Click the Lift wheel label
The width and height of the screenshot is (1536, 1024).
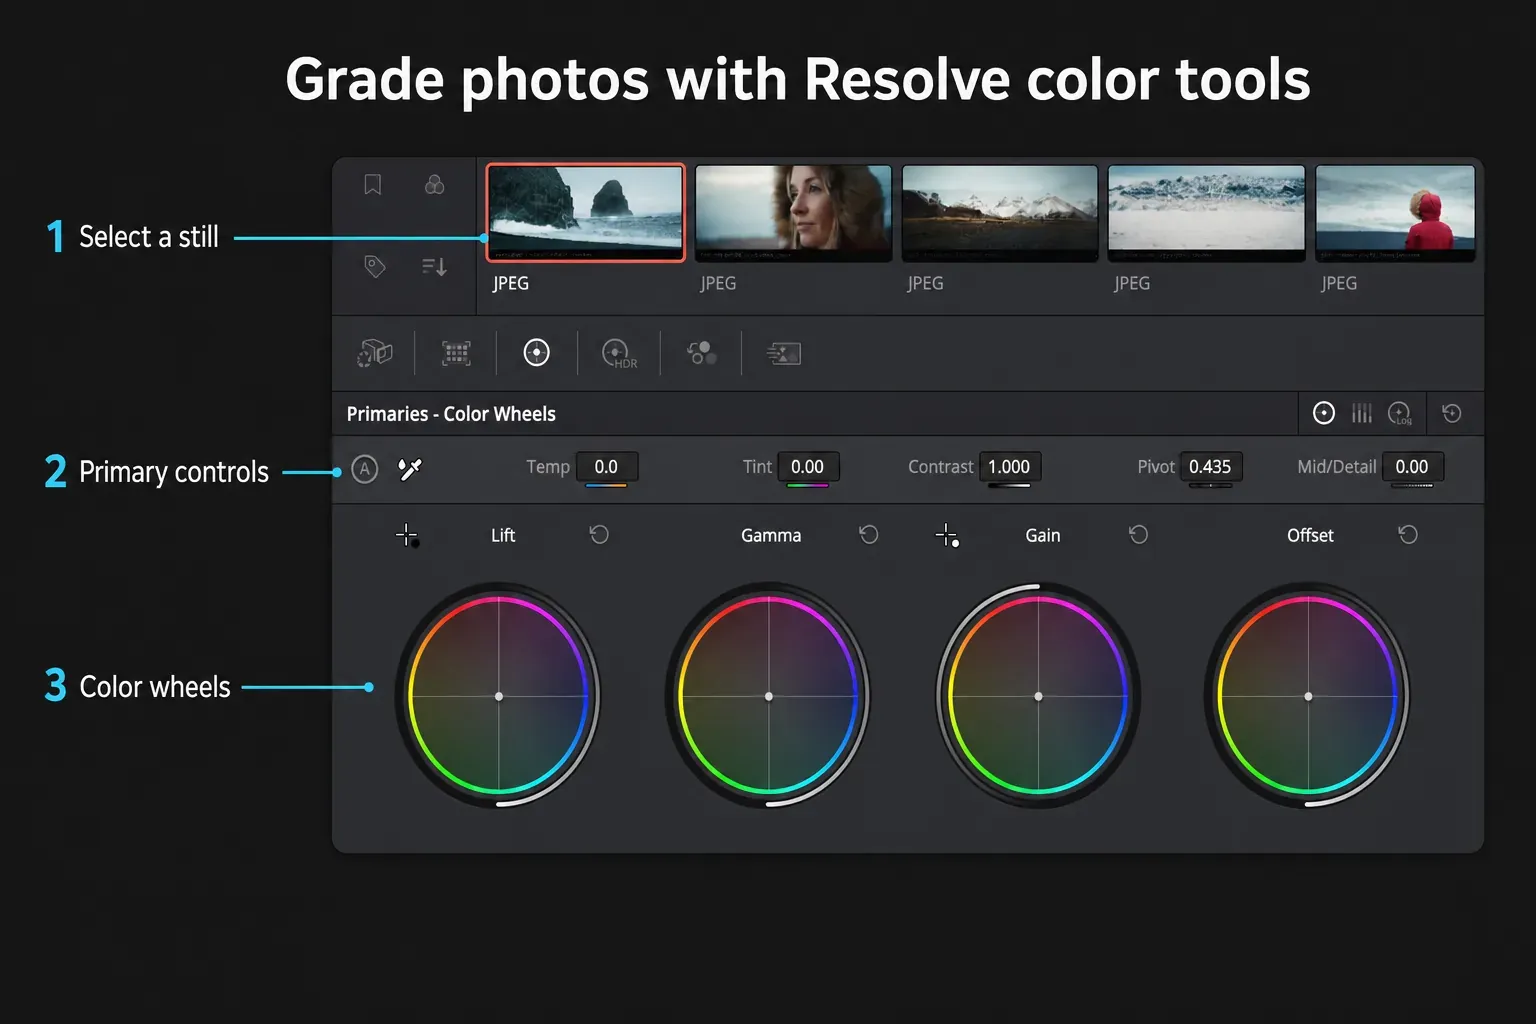tap(503, 536)
